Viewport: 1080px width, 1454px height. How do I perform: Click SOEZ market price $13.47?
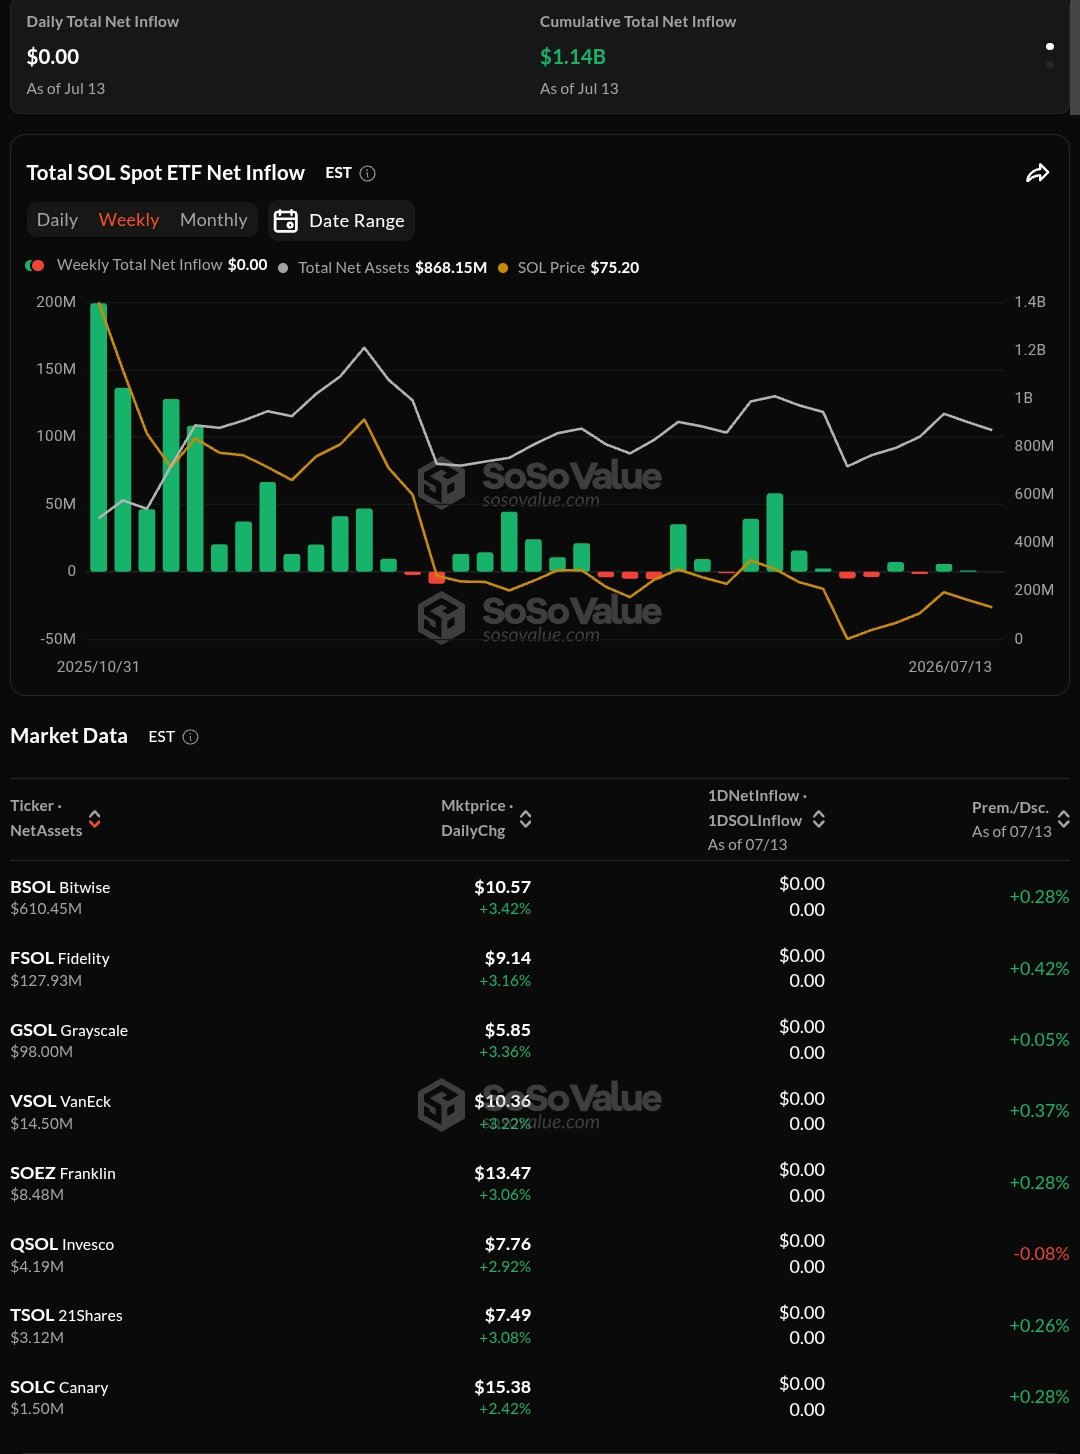pyautogui.click(x=502, y=1173)
